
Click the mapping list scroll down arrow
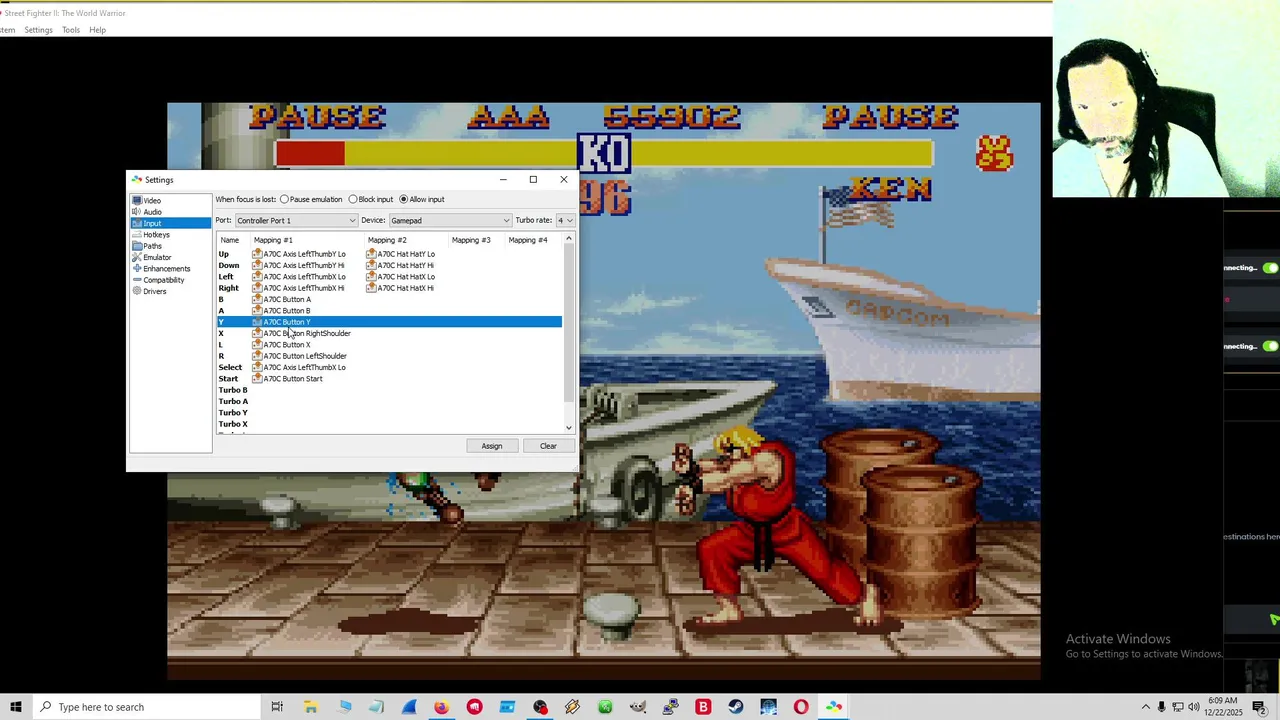(569, 428)
